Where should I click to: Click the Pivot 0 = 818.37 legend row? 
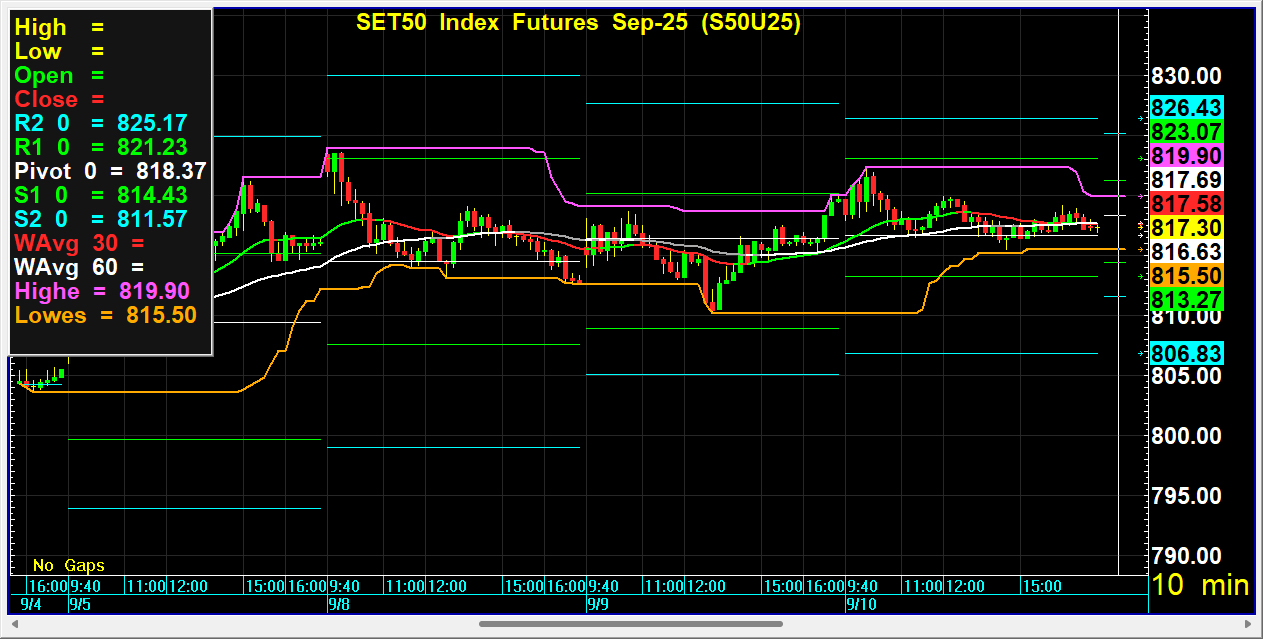click(111, 171)
